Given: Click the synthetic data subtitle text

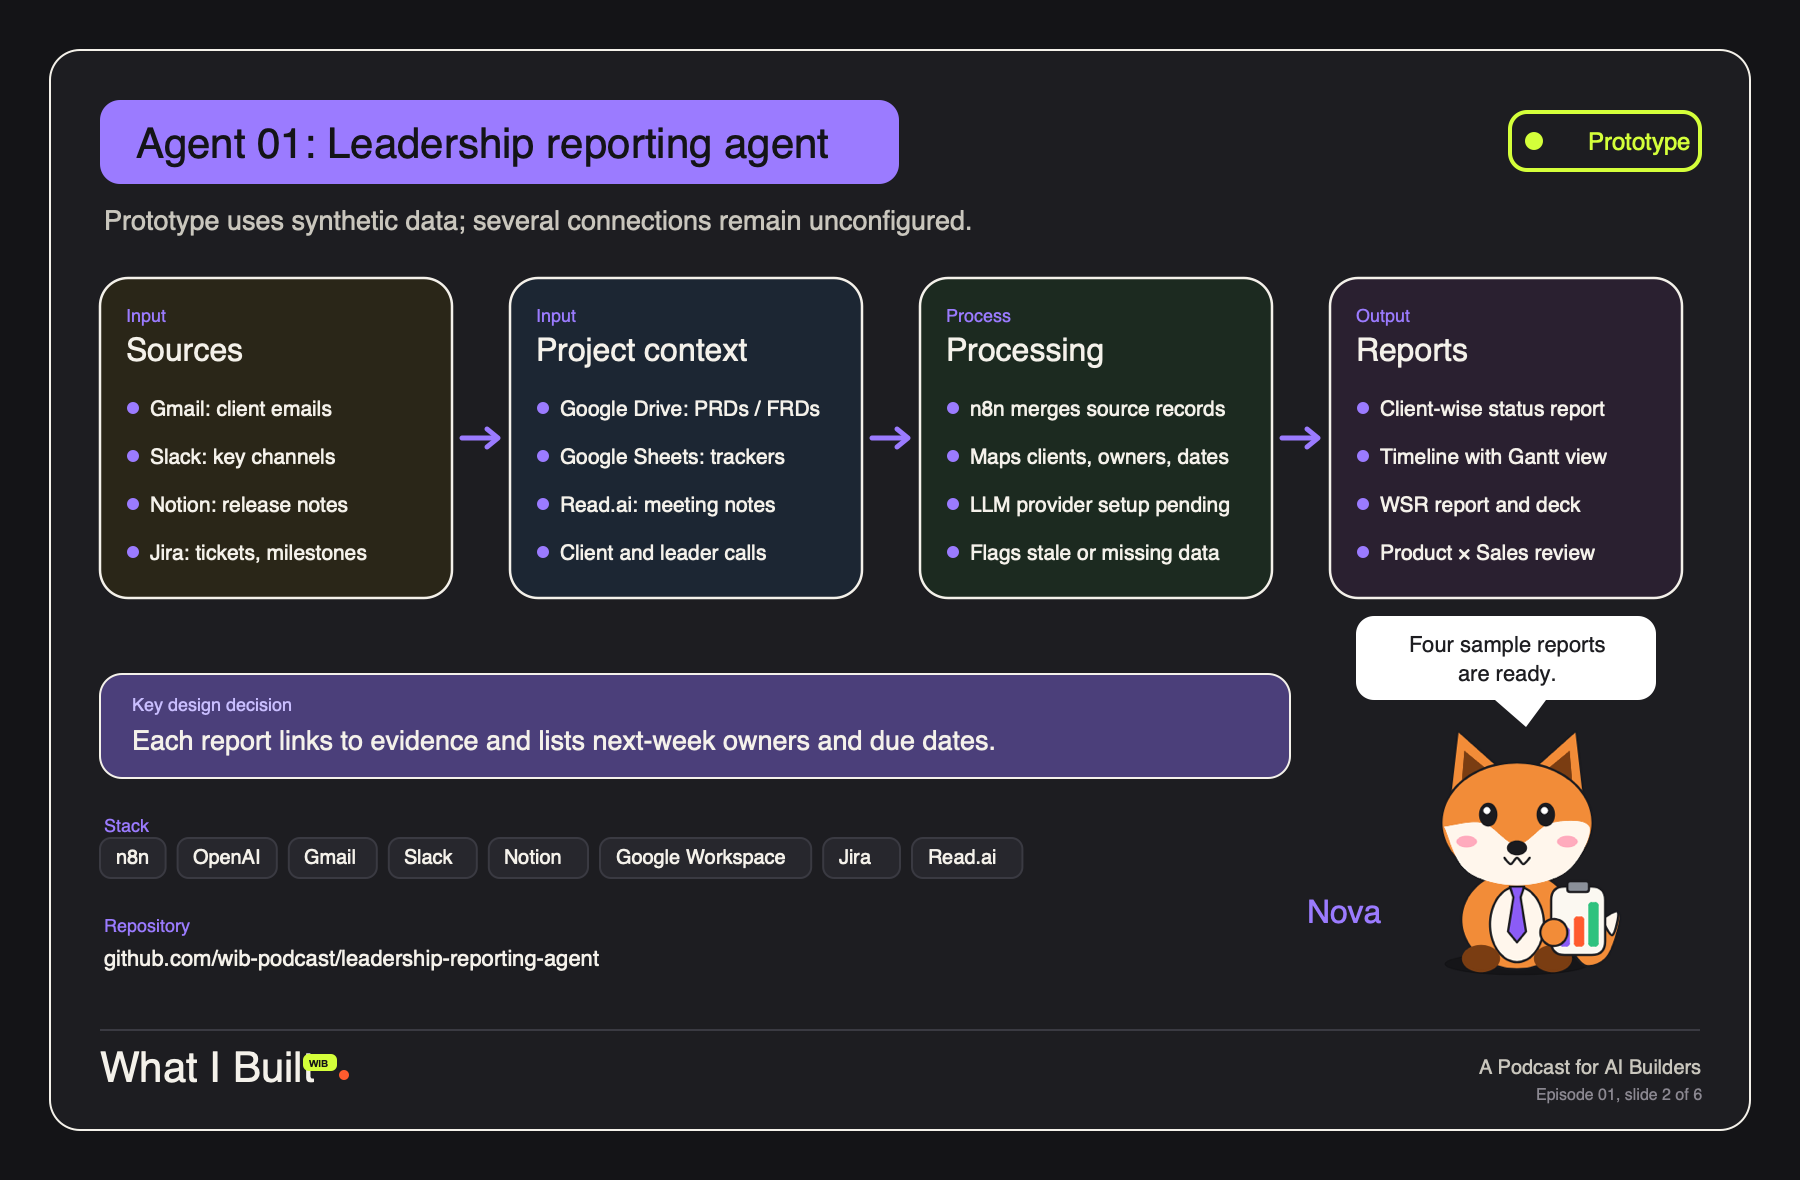Looking at the screenshot, I should [538, 220].
